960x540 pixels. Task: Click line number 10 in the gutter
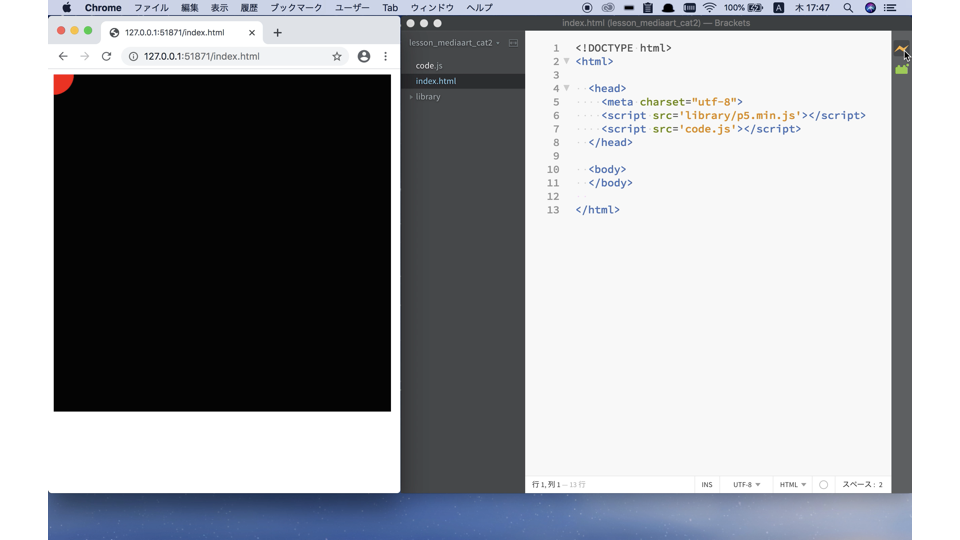(553, 169)
